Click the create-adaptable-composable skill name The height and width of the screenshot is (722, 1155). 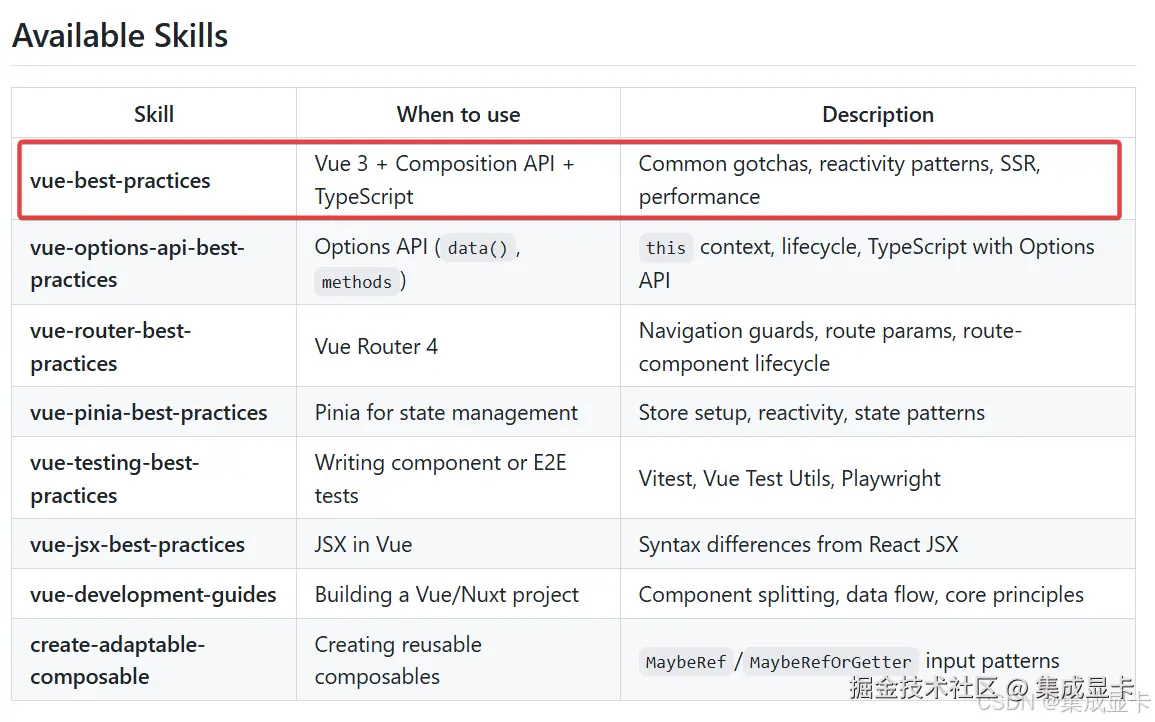tap(117, 661)
